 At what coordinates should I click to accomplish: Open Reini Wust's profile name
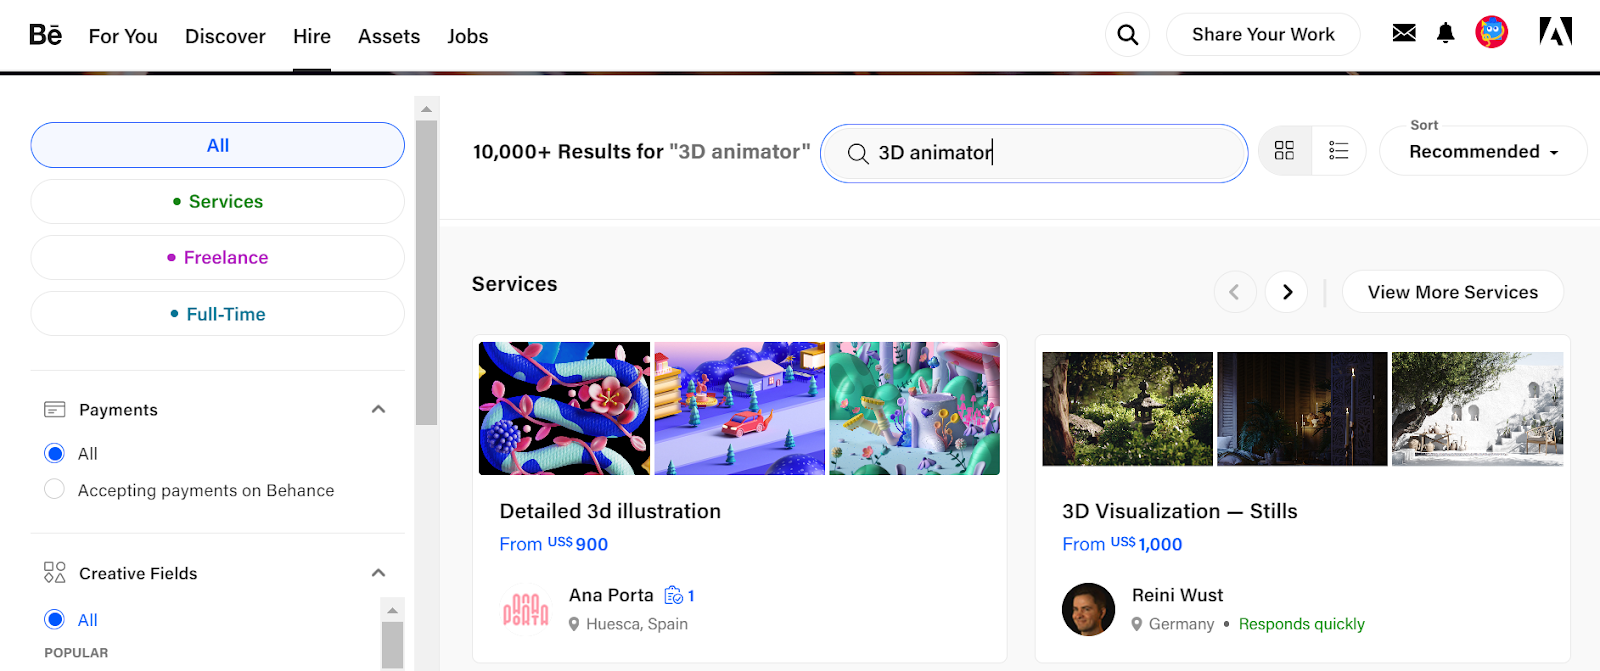1177,595
